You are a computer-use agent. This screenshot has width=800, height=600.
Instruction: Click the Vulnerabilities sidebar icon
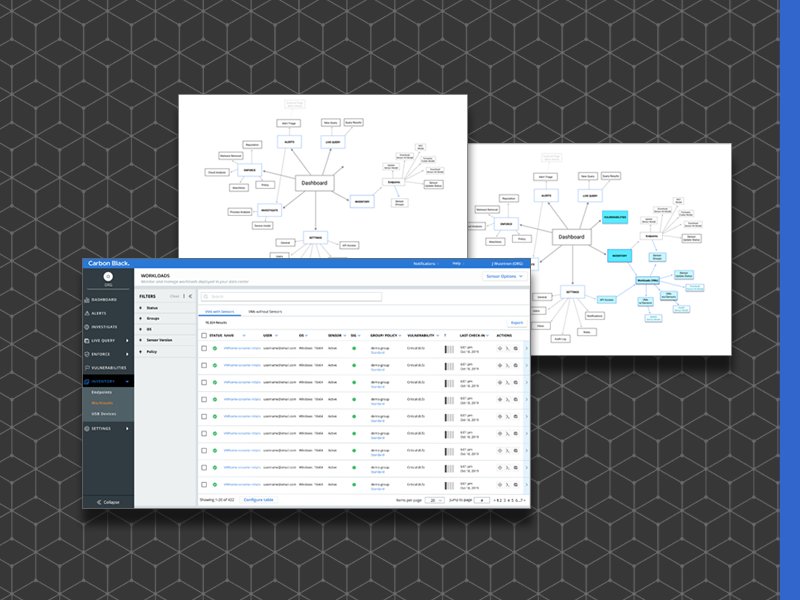[87, 367]
